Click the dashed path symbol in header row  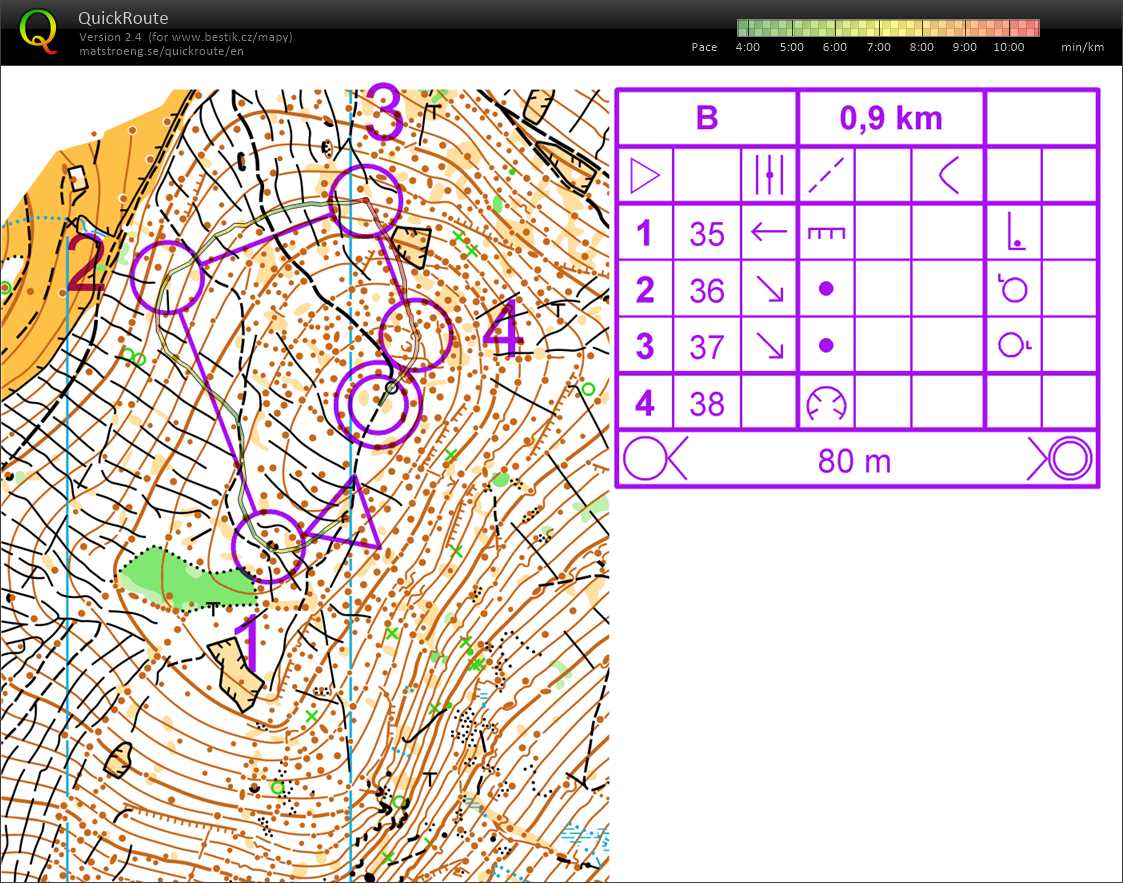pyautogui.click(x=826, y=177)
